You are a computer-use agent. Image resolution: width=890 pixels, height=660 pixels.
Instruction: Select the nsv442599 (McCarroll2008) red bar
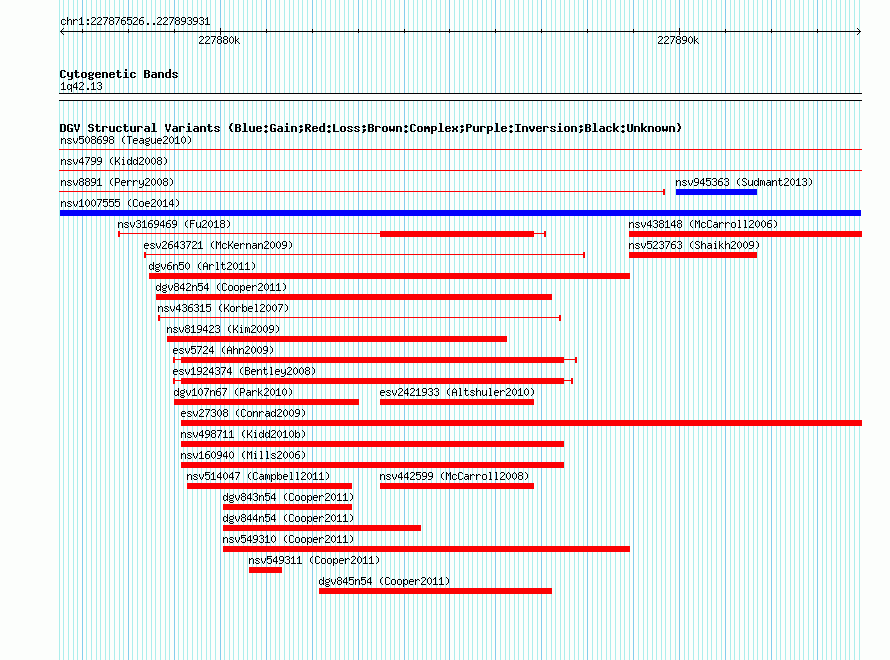457,486
